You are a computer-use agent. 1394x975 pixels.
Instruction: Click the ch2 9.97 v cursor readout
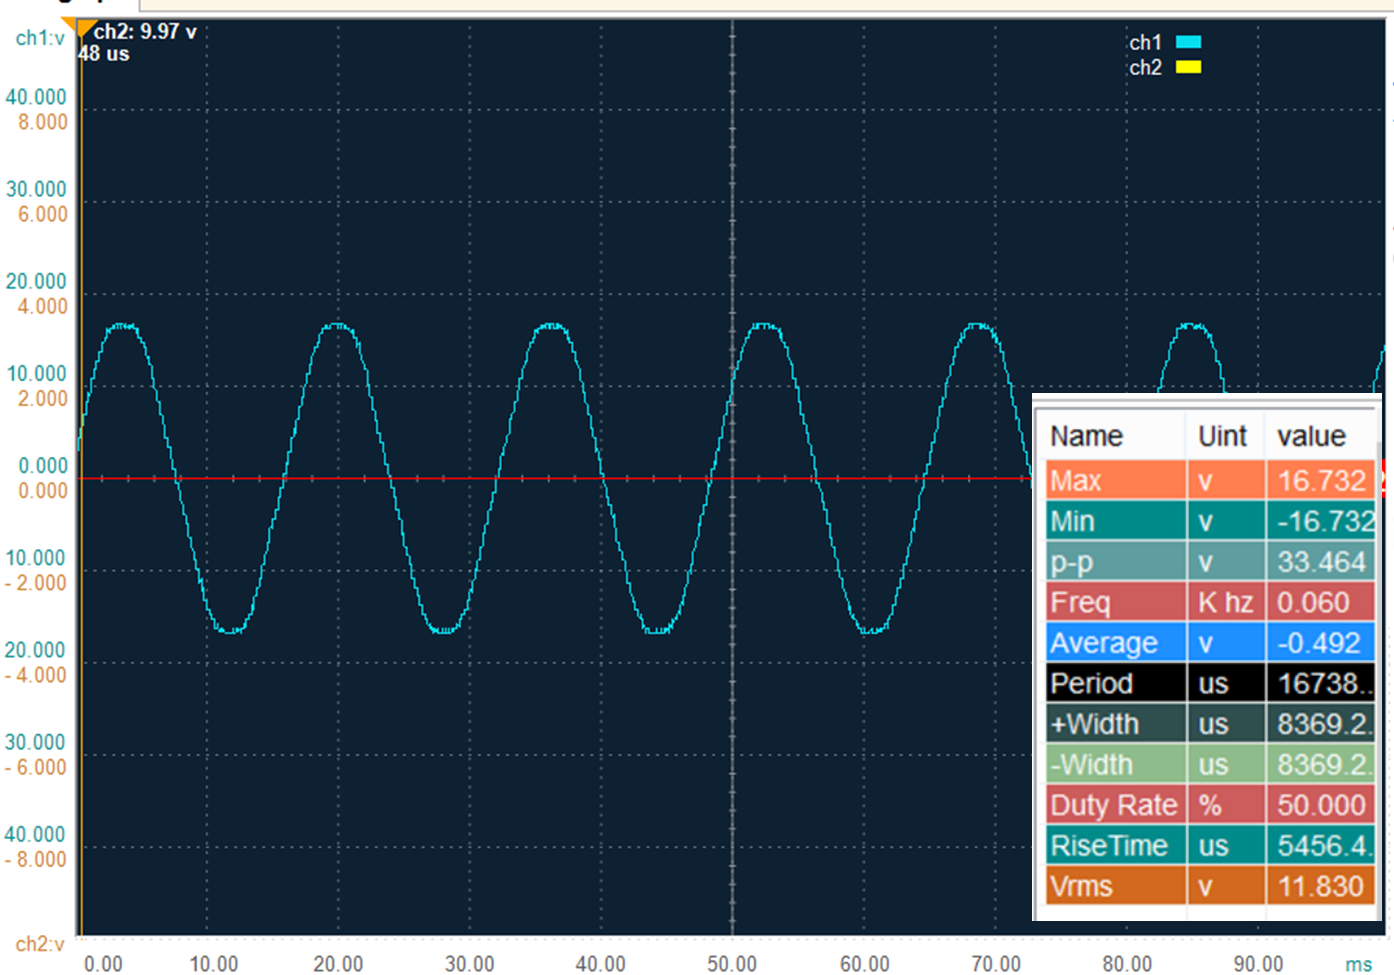(145, 32)
